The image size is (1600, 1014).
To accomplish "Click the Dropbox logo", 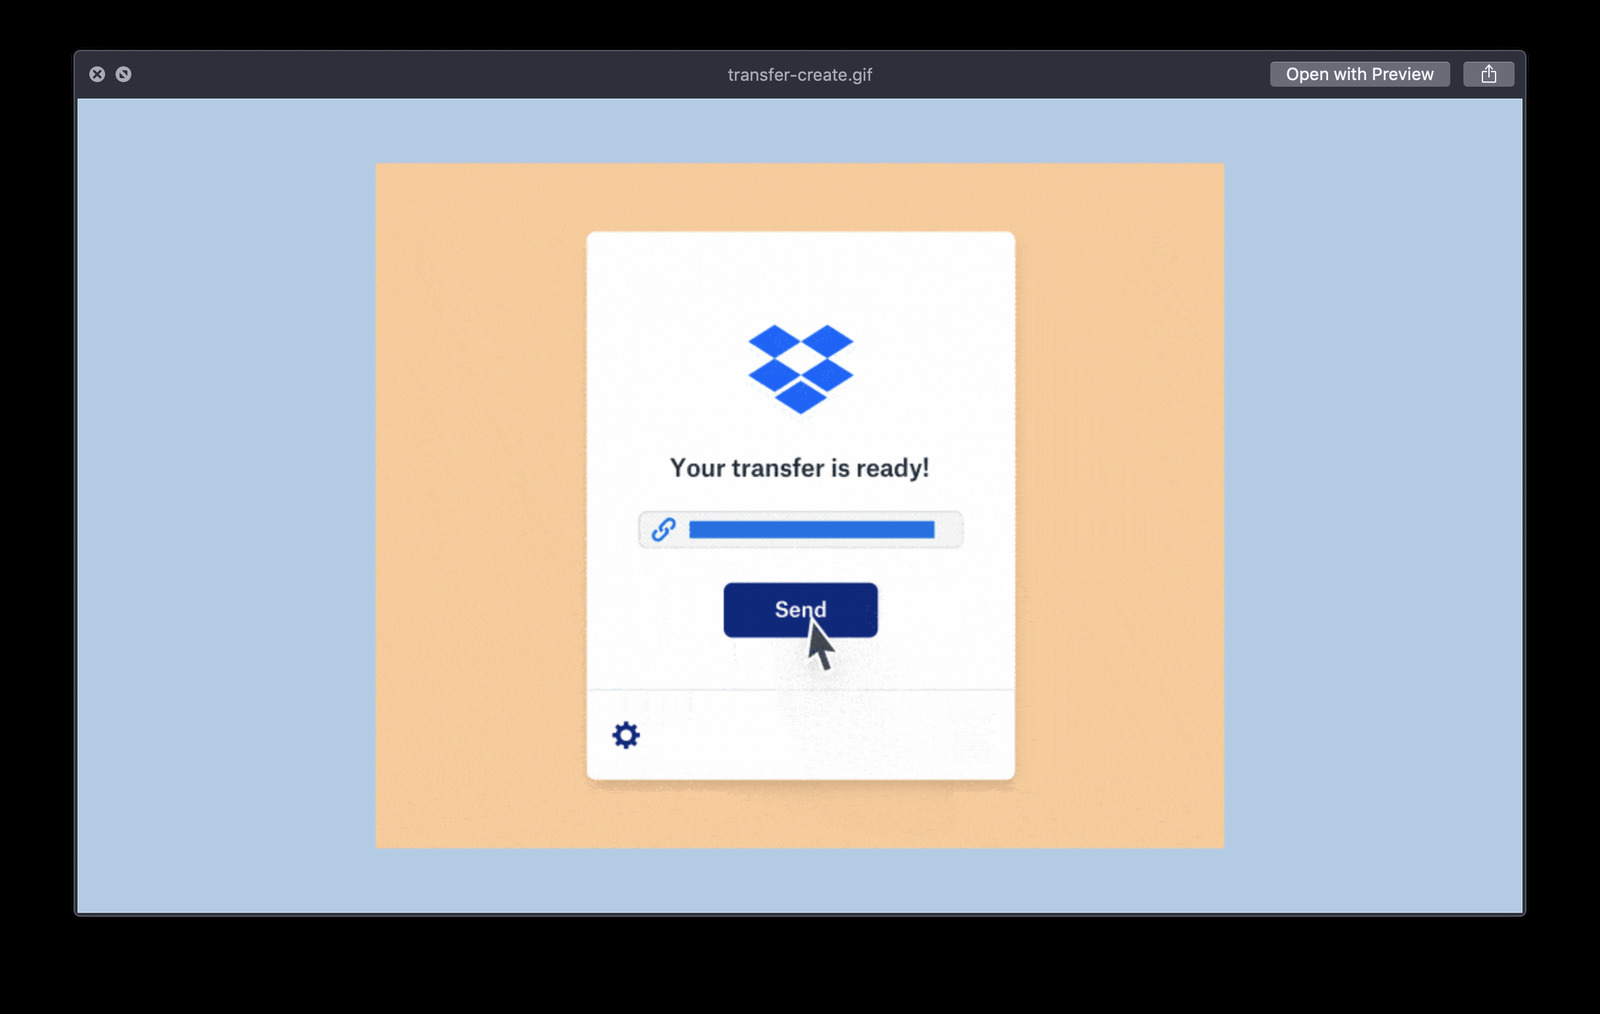I will [800, 368].
